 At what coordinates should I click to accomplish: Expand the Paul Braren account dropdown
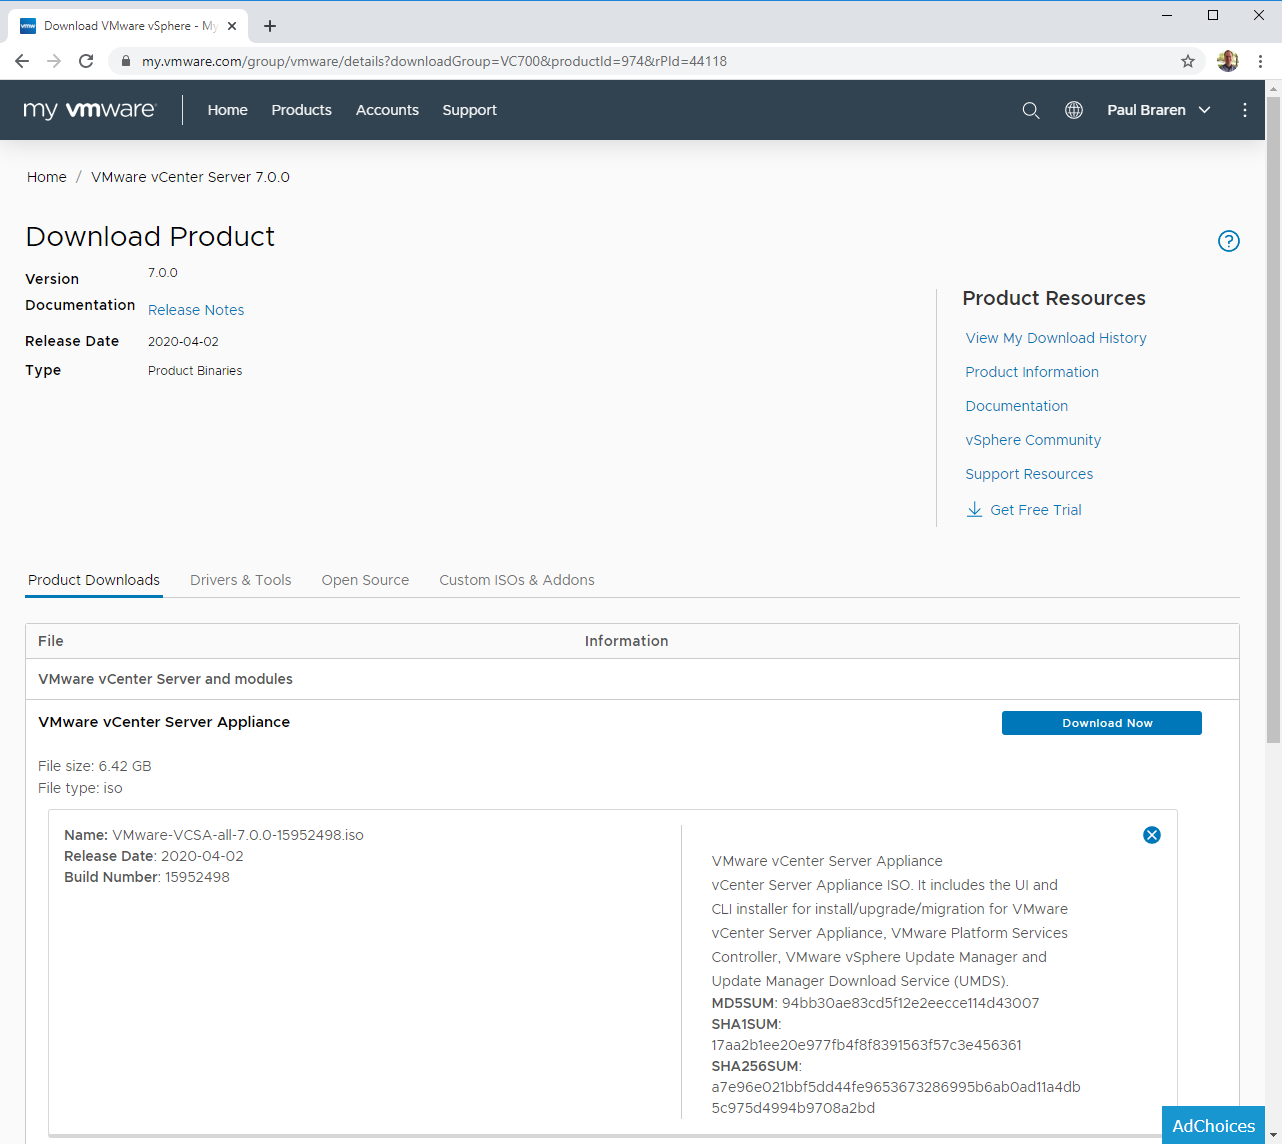1159,110
